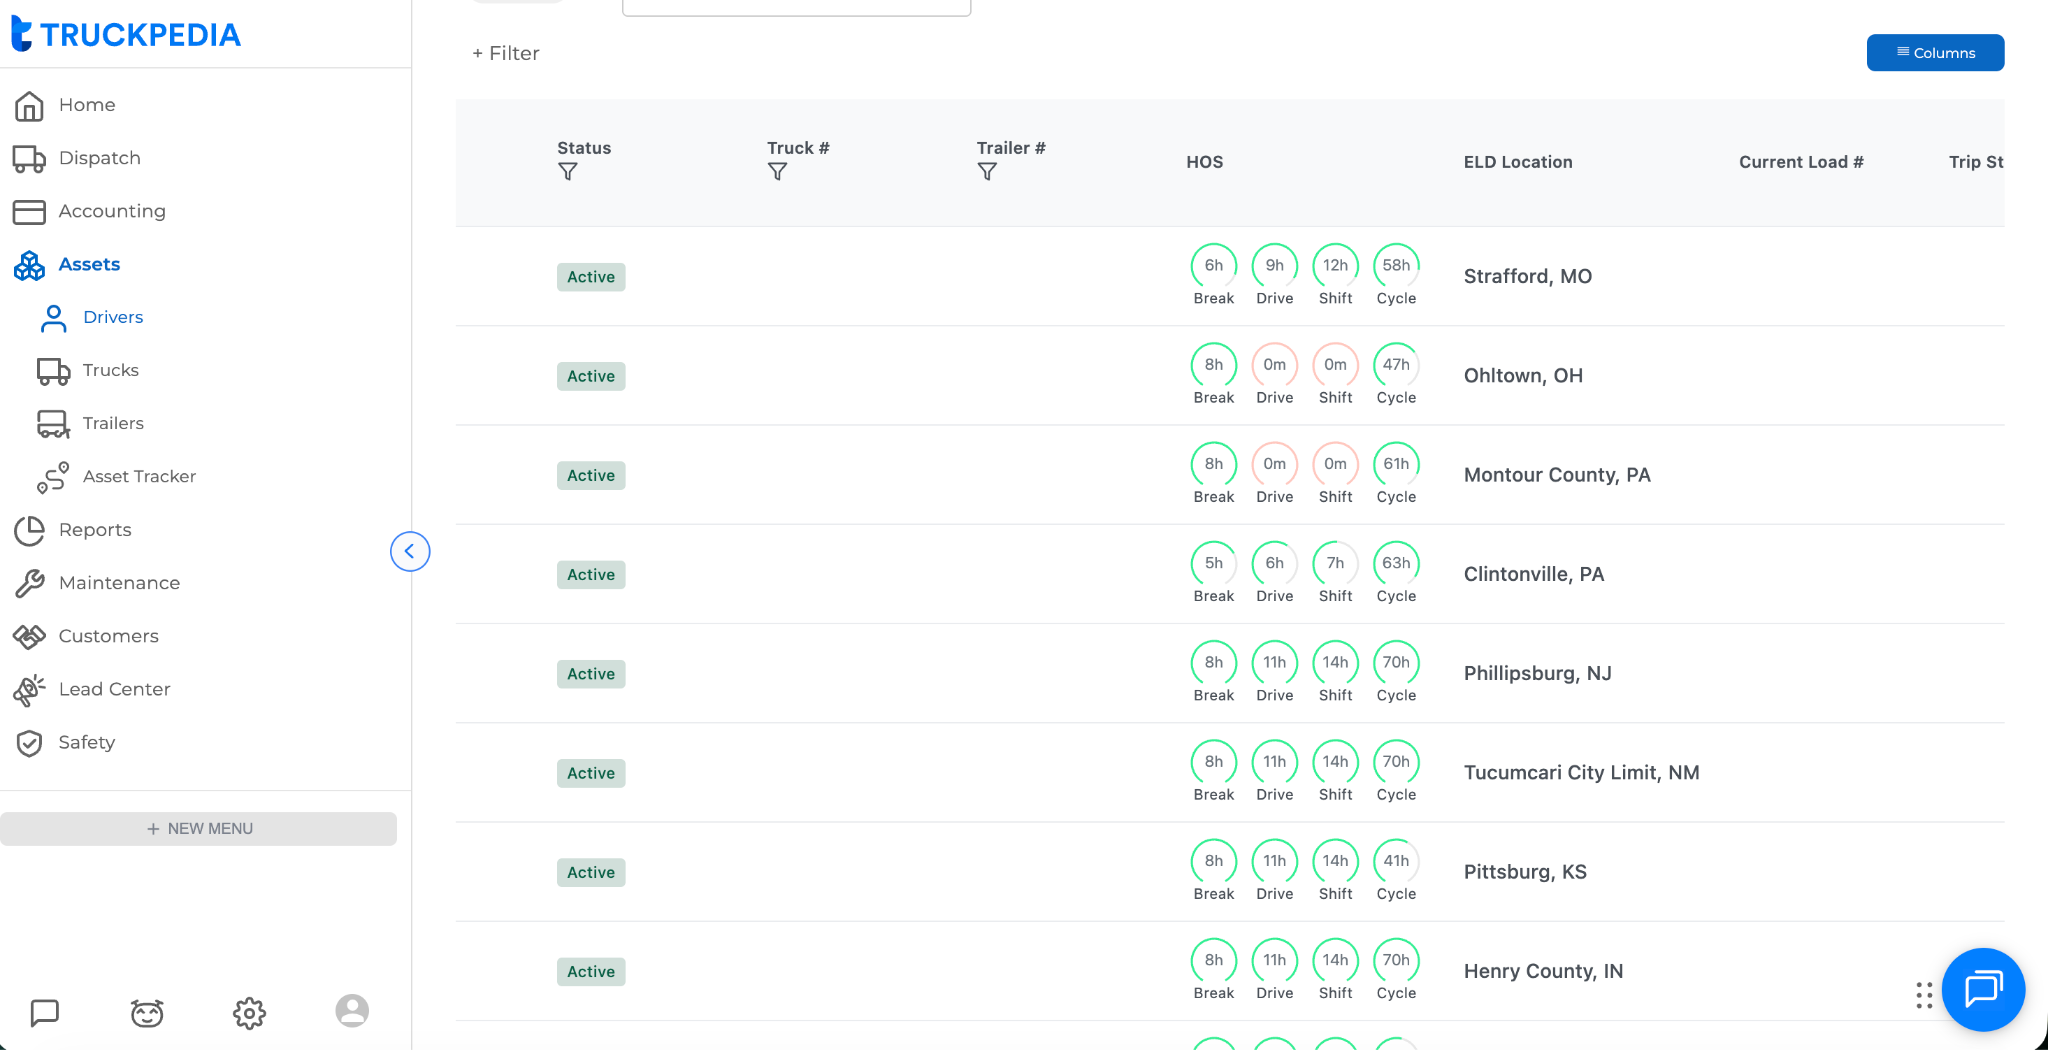The height and width of the screenshot is (1050, 2048).
Task: Click the Status column filter icon
Action: [567, 172]
